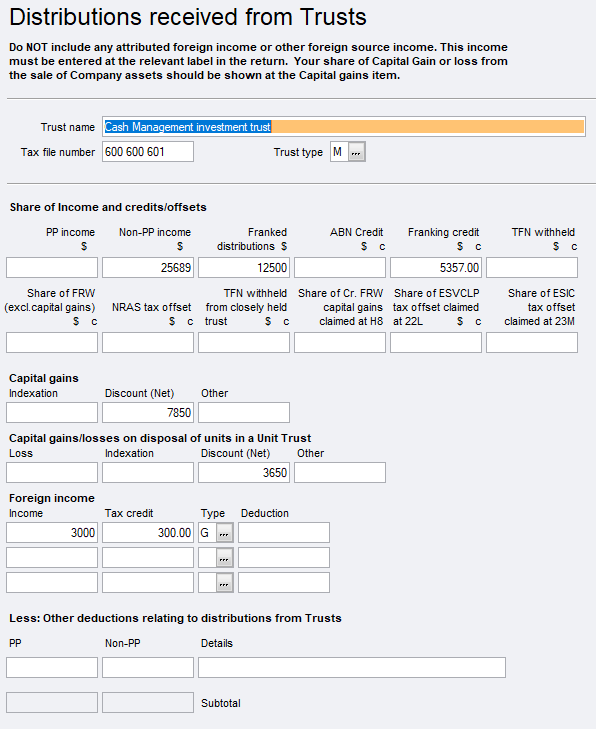The image size is (596, 729).
Task: Click the Non-PP income field showing 25689
Action: (x=148, y=267)
